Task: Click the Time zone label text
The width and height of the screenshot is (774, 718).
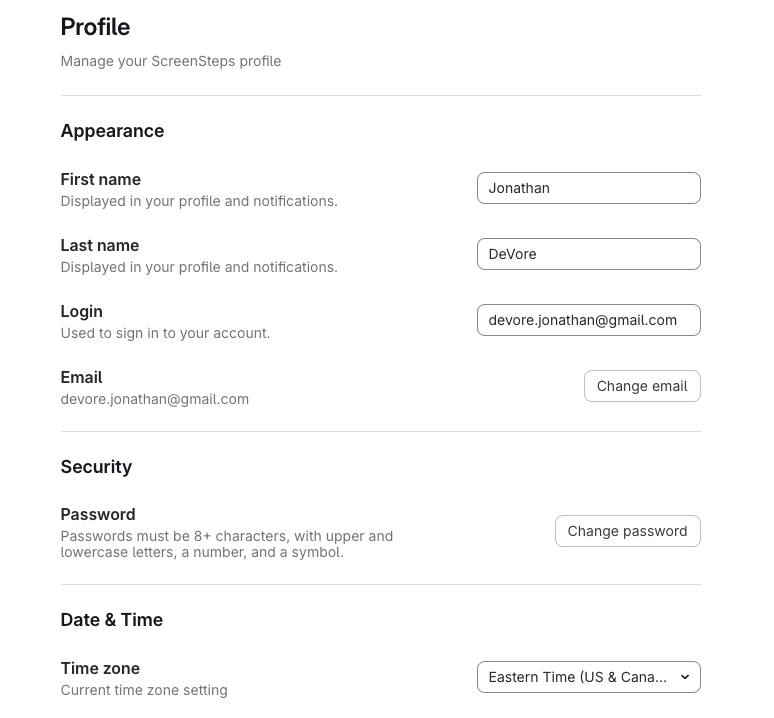Action: (100, 668)
